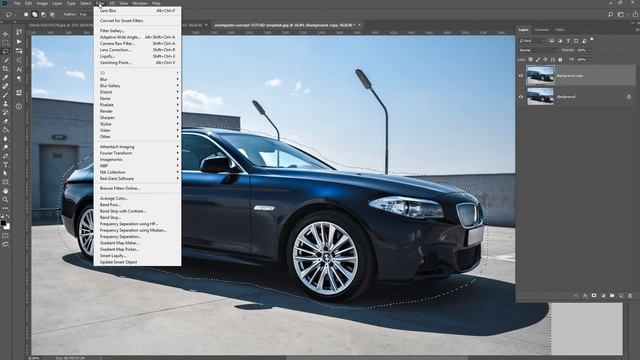Switch to the Channels tab

pyautogui.click(x=542, y=30)
